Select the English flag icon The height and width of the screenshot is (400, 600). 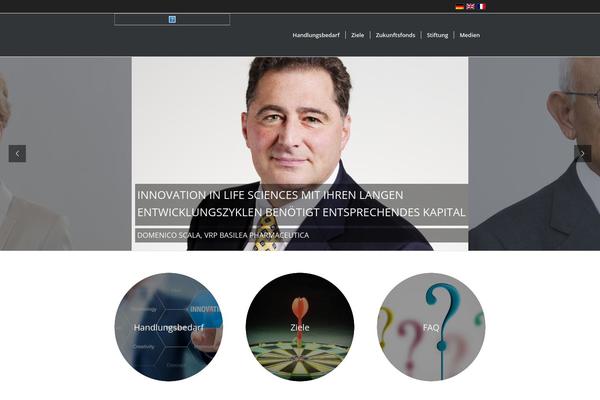pyautogui.click(x=470, y=7)
